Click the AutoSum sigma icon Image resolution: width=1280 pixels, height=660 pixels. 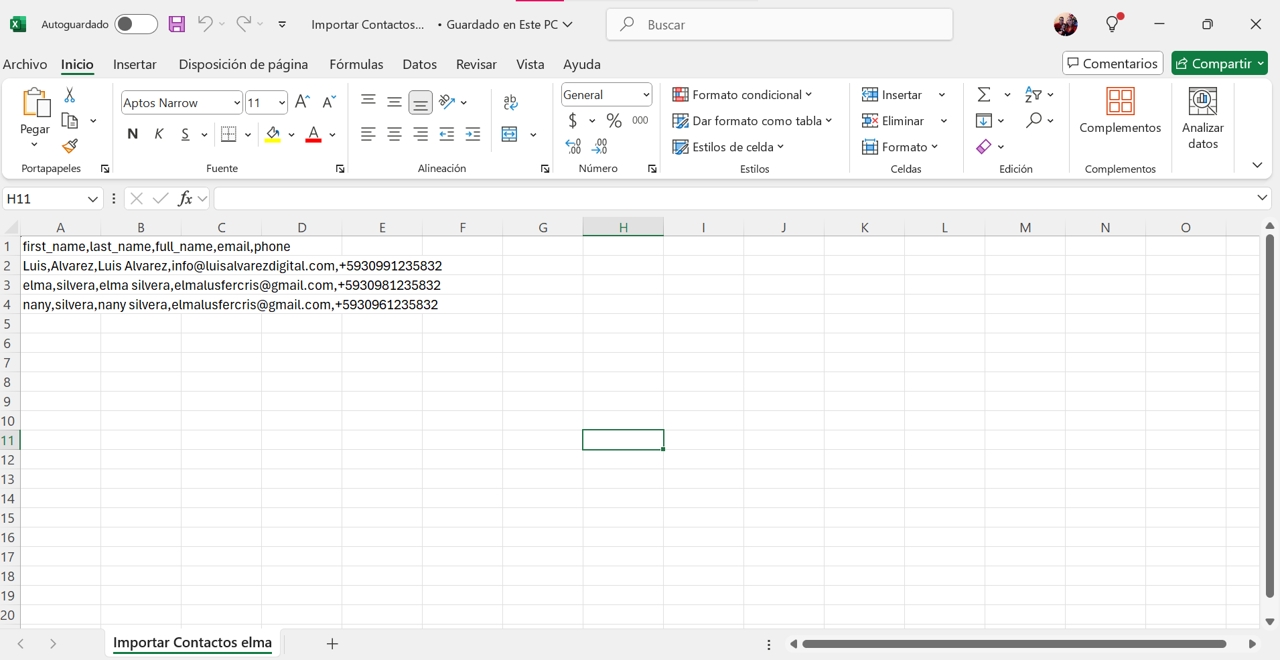tap(984, 95)
